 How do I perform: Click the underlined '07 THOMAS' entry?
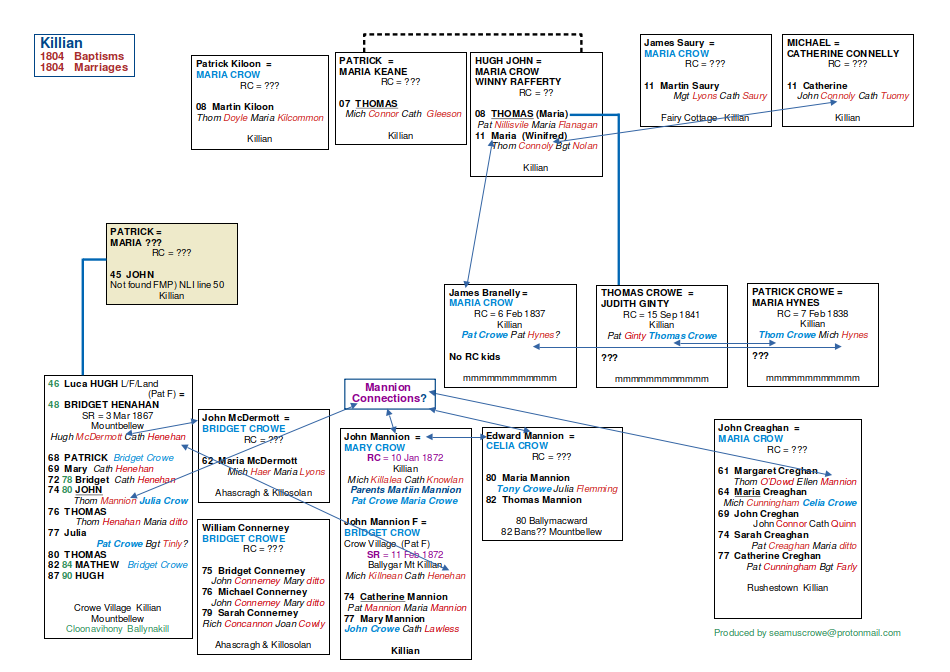368,103
